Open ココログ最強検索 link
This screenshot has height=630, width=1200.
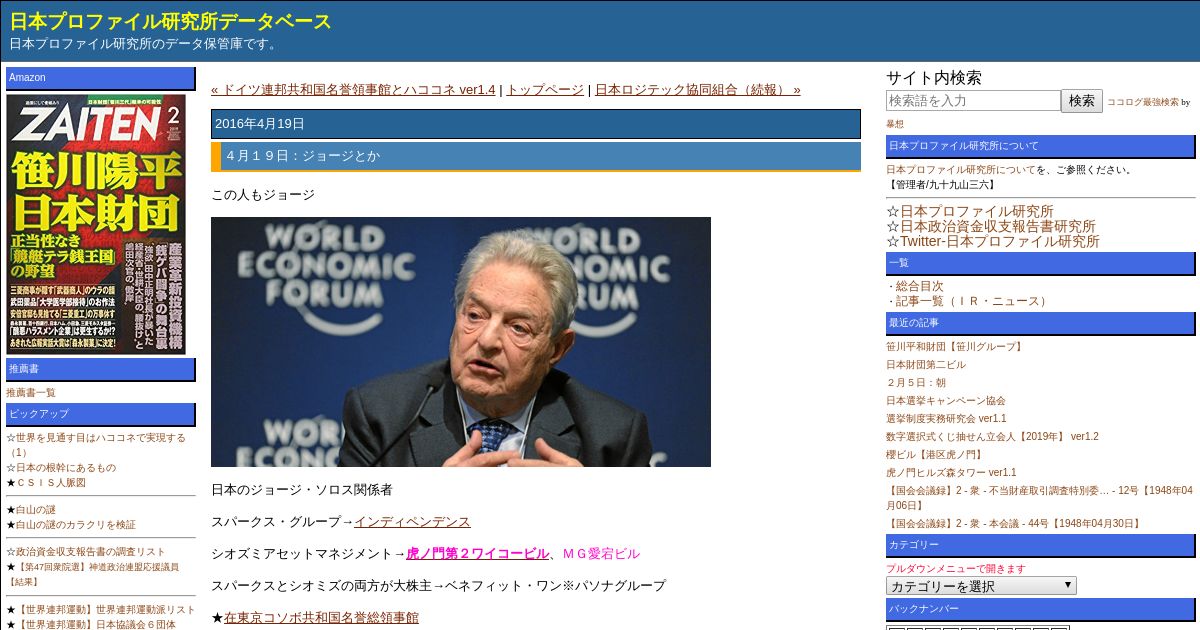point(1143,102)
